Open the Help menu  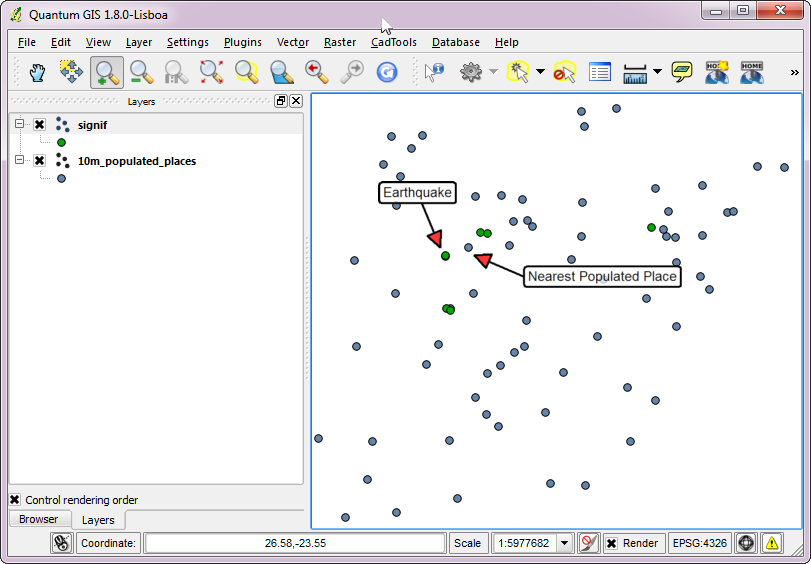pos(506,42)
